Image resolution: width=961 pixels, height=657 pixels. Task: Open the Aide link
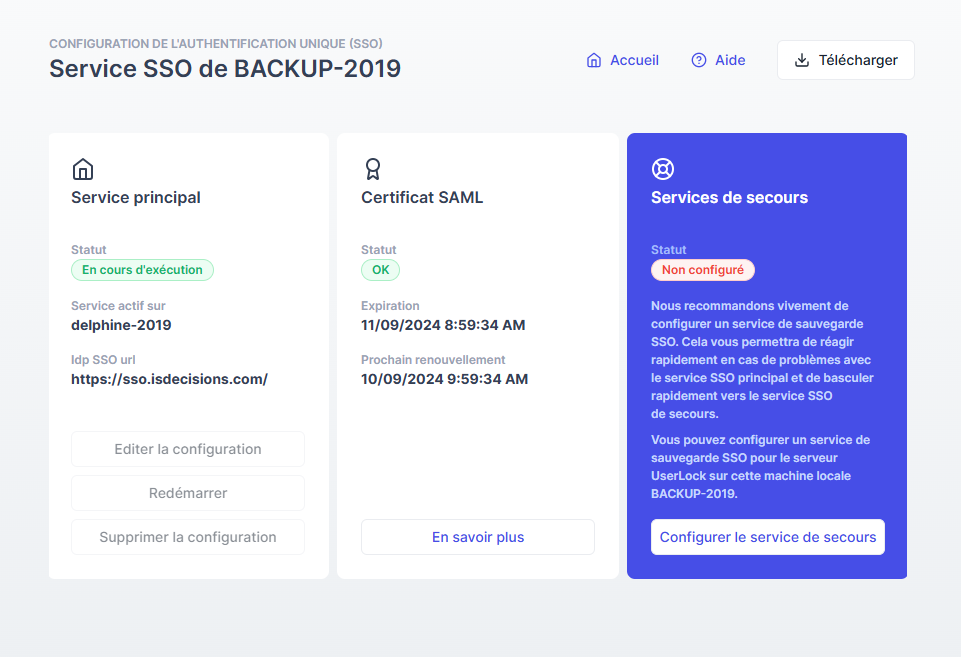click(730, 60)
